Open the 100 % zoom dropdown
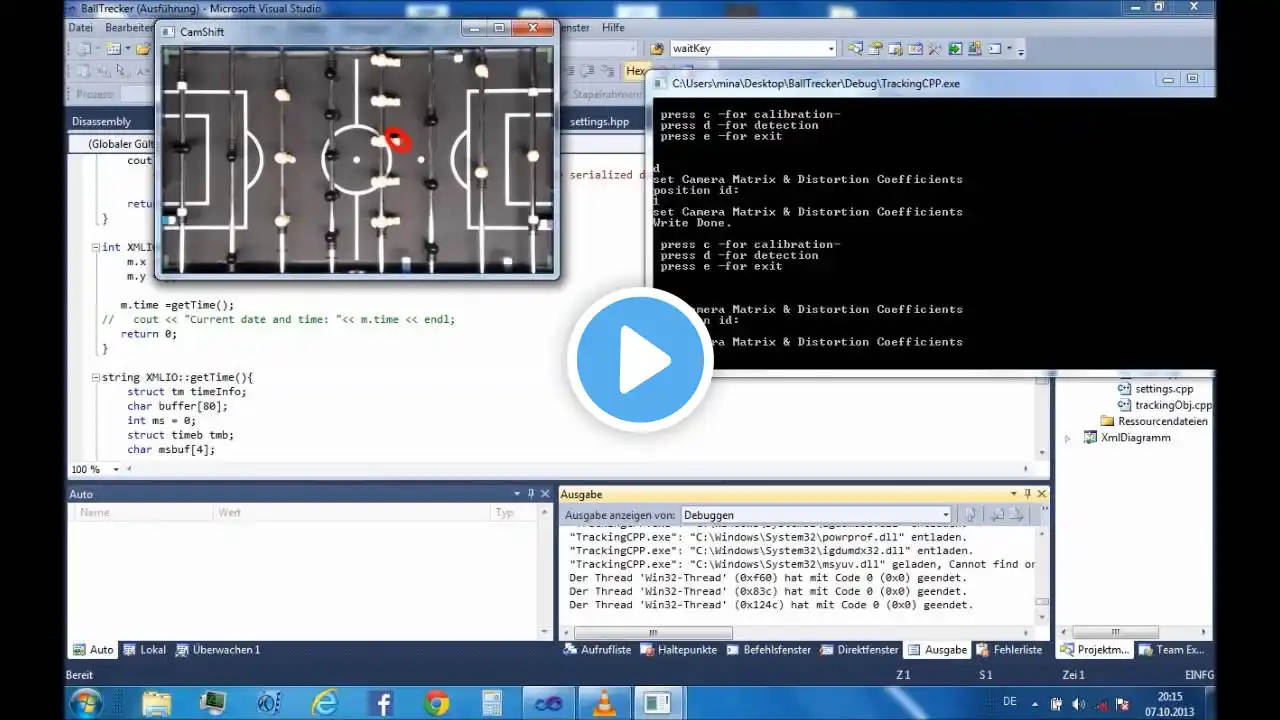Screen dimensions: 1280x720 pos(116,469)
